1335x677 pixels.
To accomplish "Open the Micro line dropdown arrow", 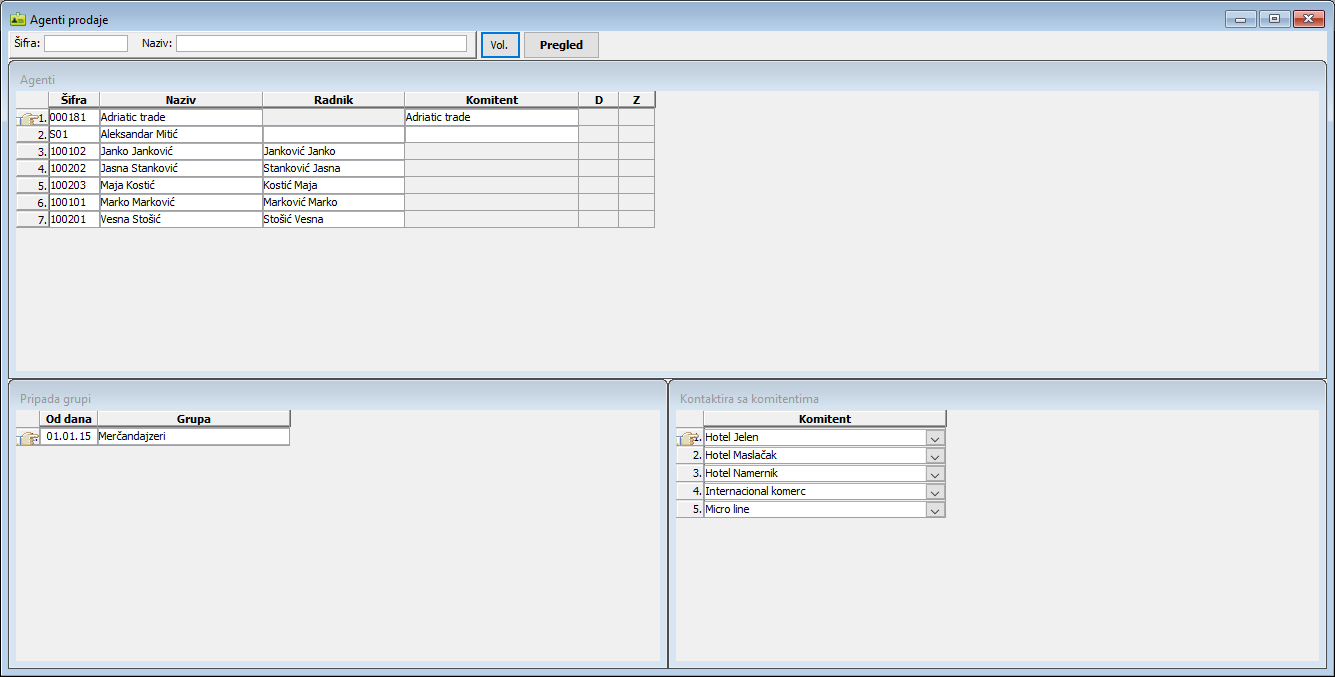I will pyautogui.click(x=935, y=510).
